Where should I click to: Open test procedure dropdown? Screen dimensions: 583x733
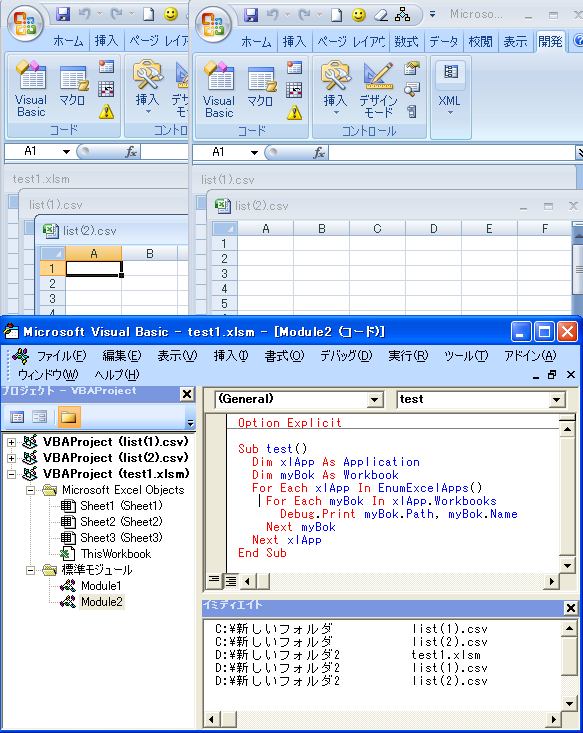point(556,400)
